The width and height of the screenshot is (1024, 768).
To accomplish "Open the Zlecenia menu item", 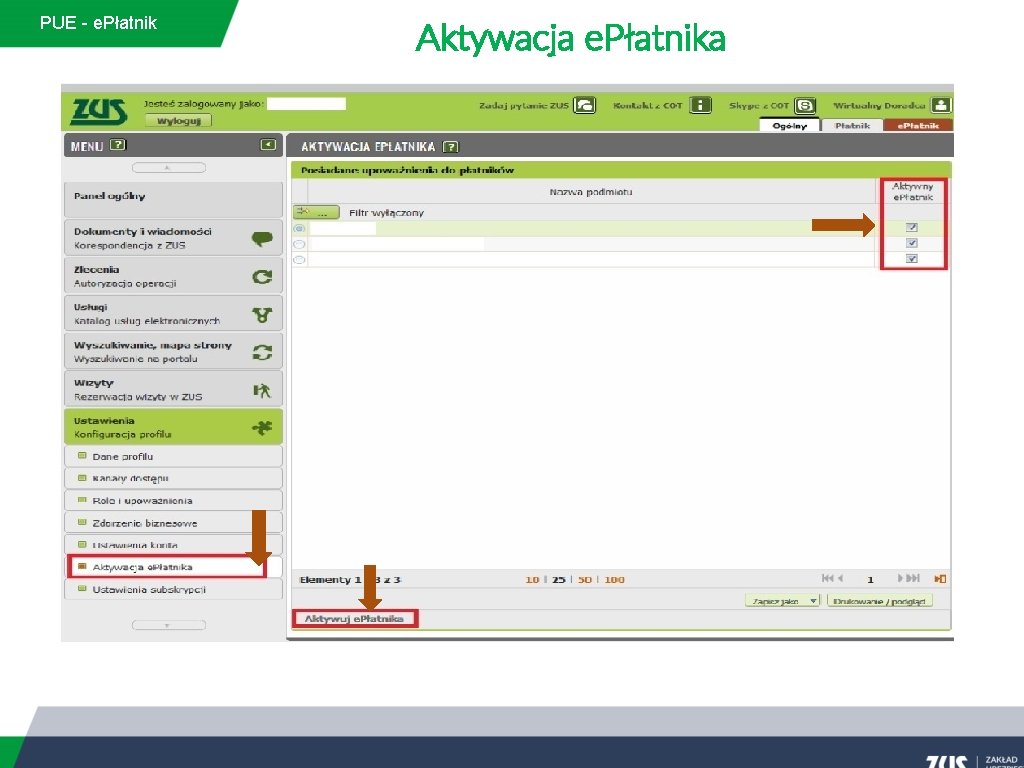I will tap(174, 276).
